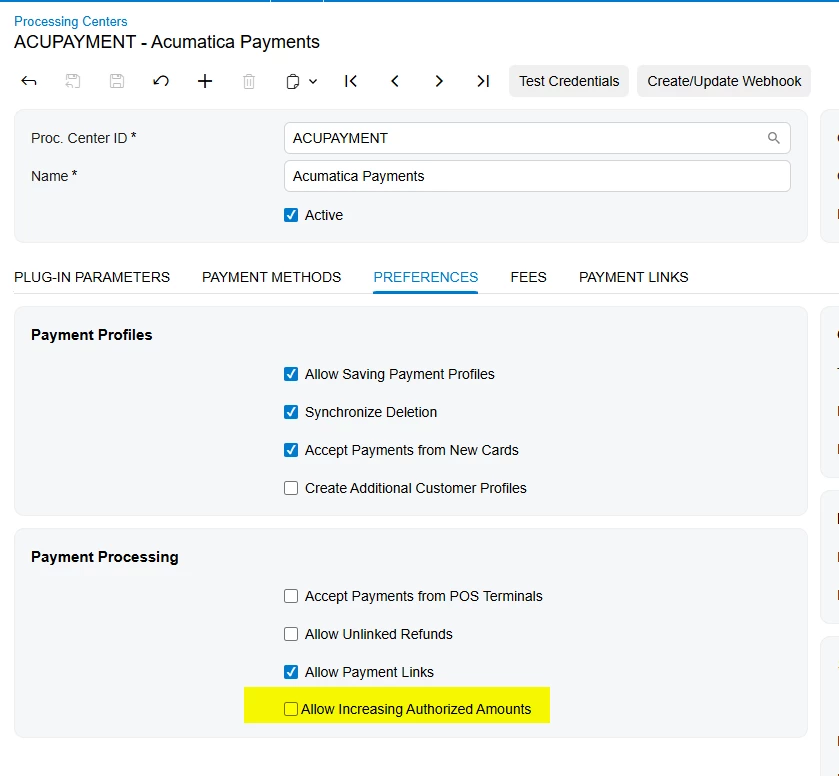Enable Allow Unlinked Refunds checkbox
Screen dimensions: 839x776
point(291,634)
